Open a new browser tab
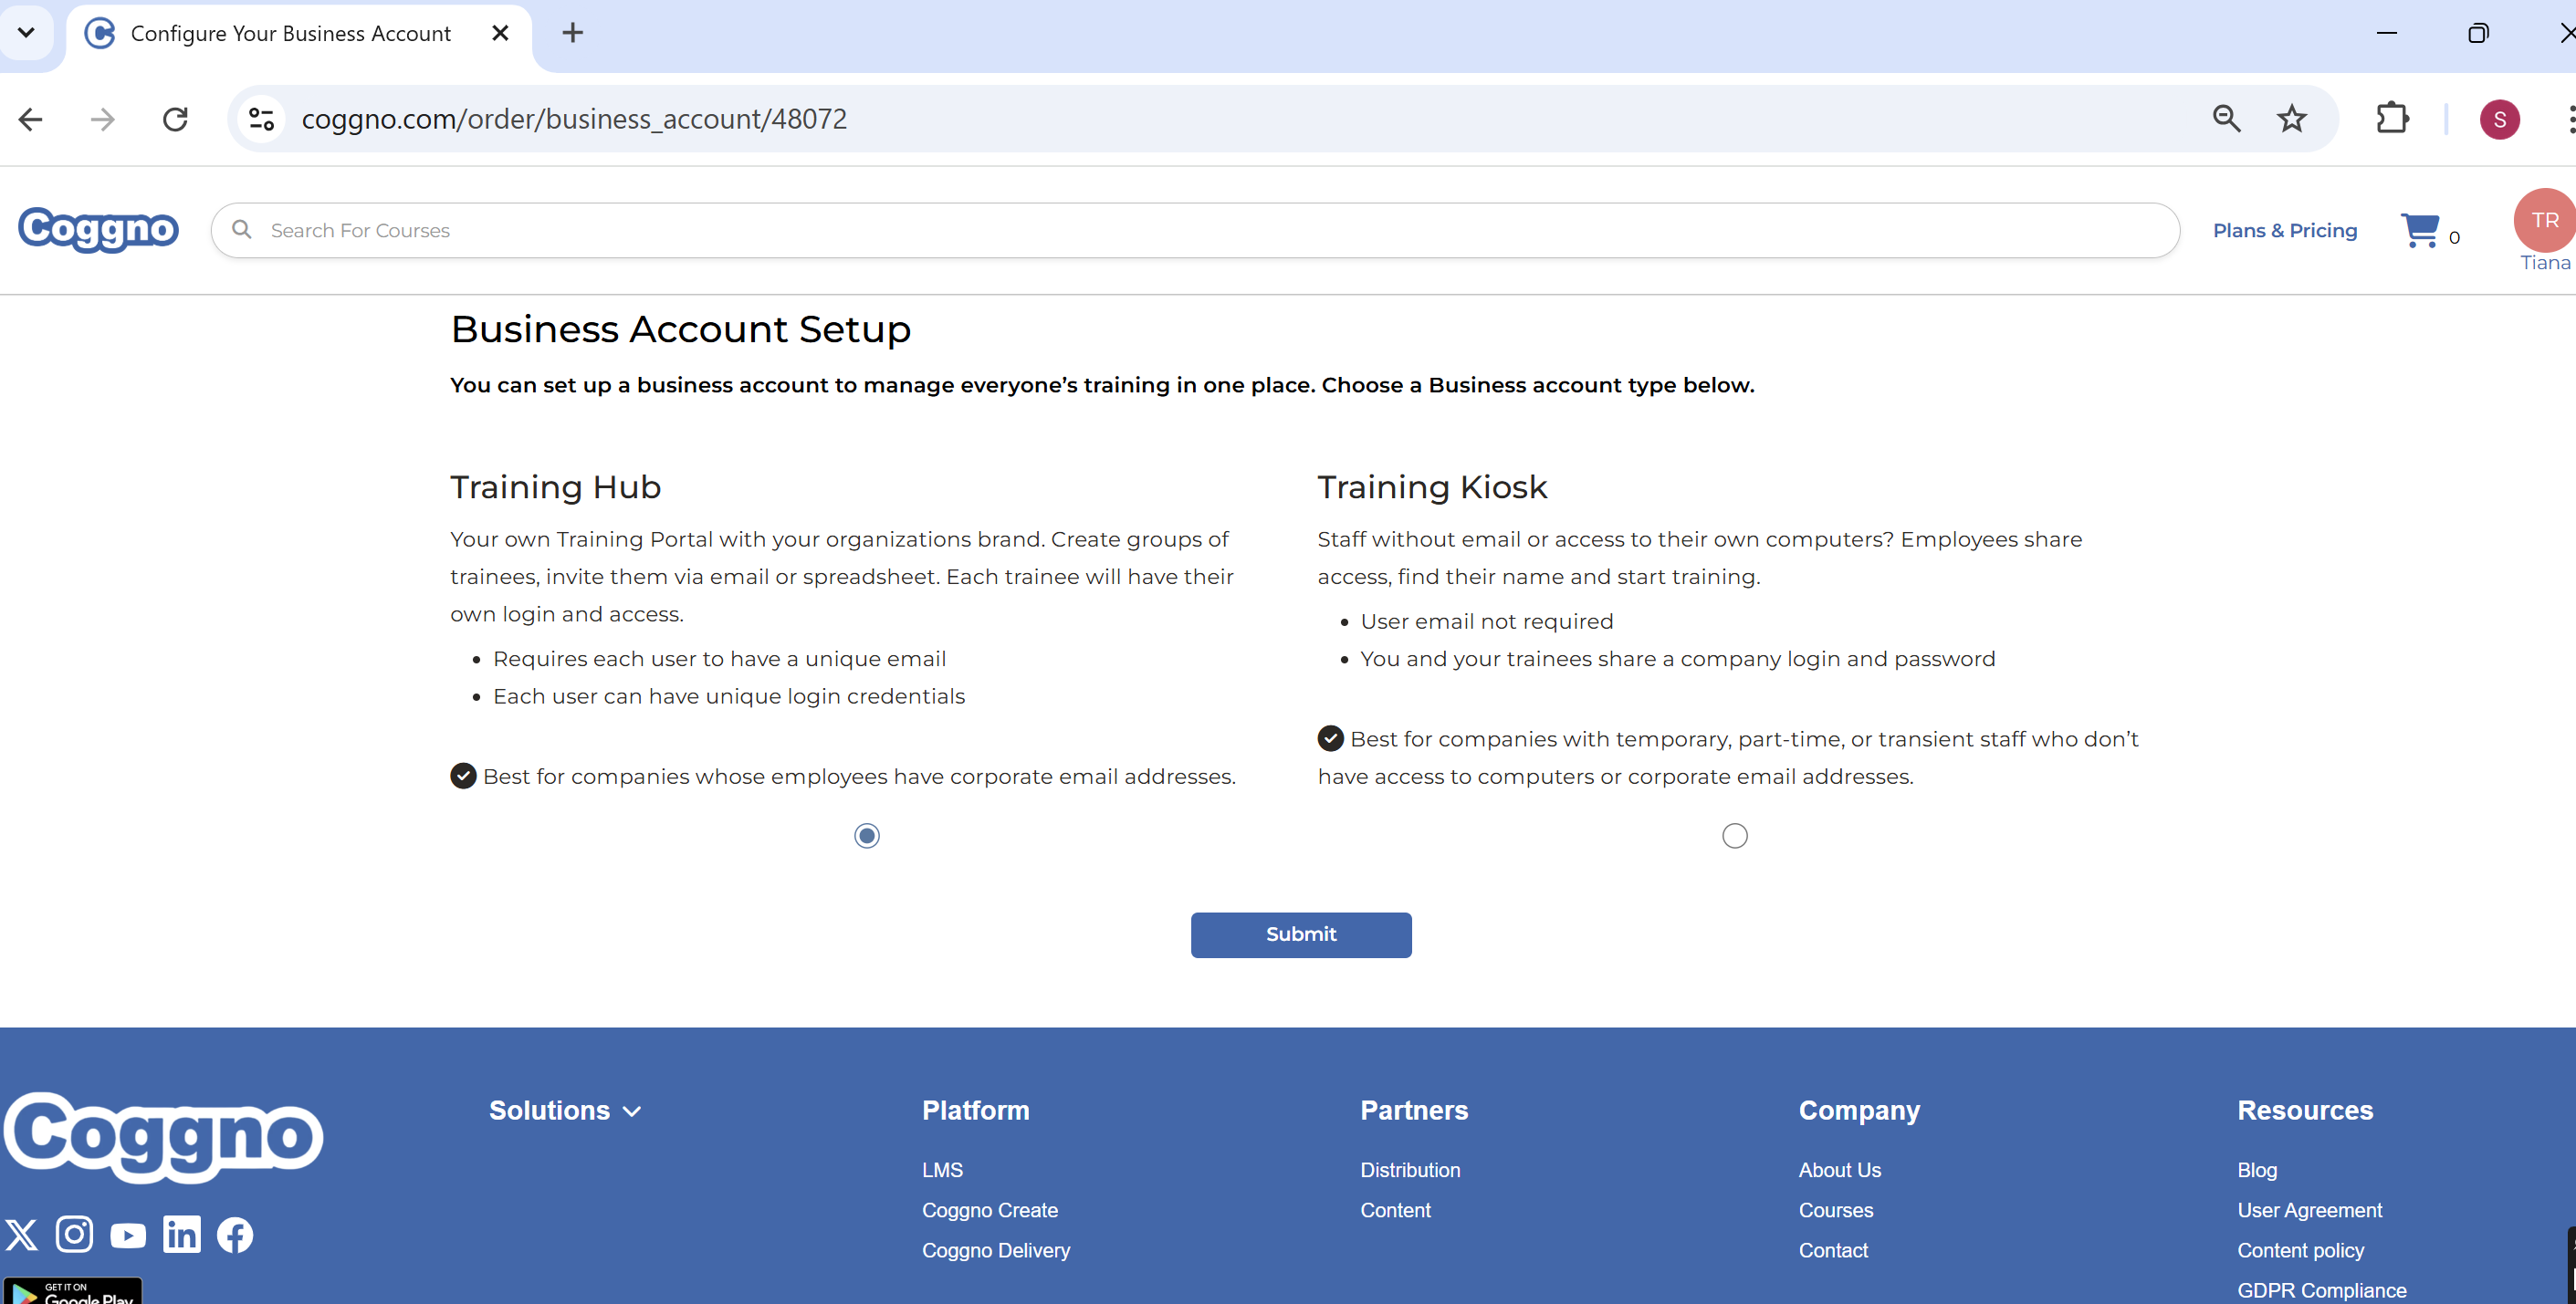This screenshot has width=2576, height=1304. click(x=572, y=33)
